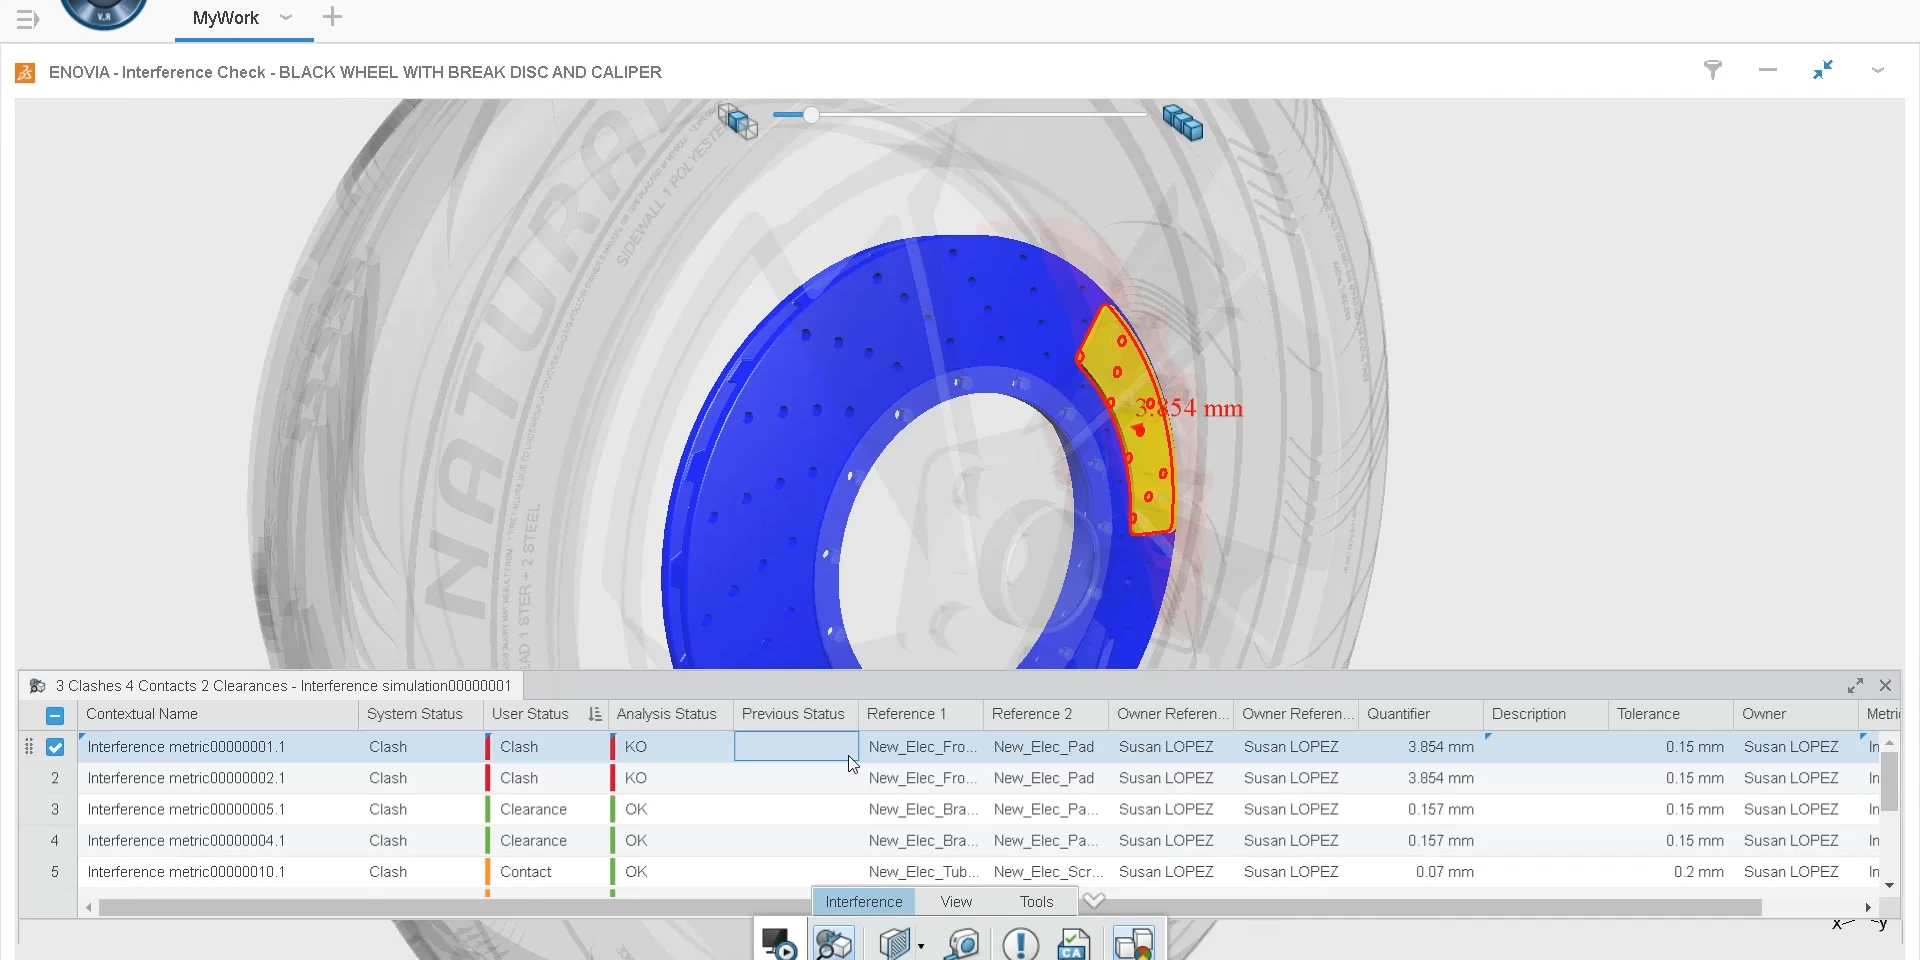Screen dimensions: 1920x960
Task: Sort by the User Status sort icon
Action: pyautogui.click(x=595, y=714)
